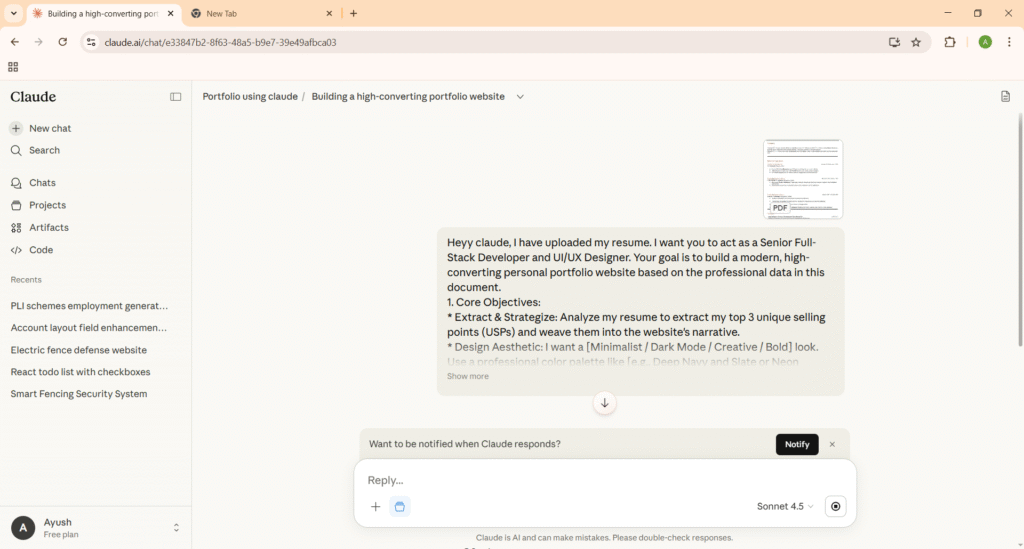Dismiss the notification prompt banner
This screenshot has height=549, width=1024.
832,444
